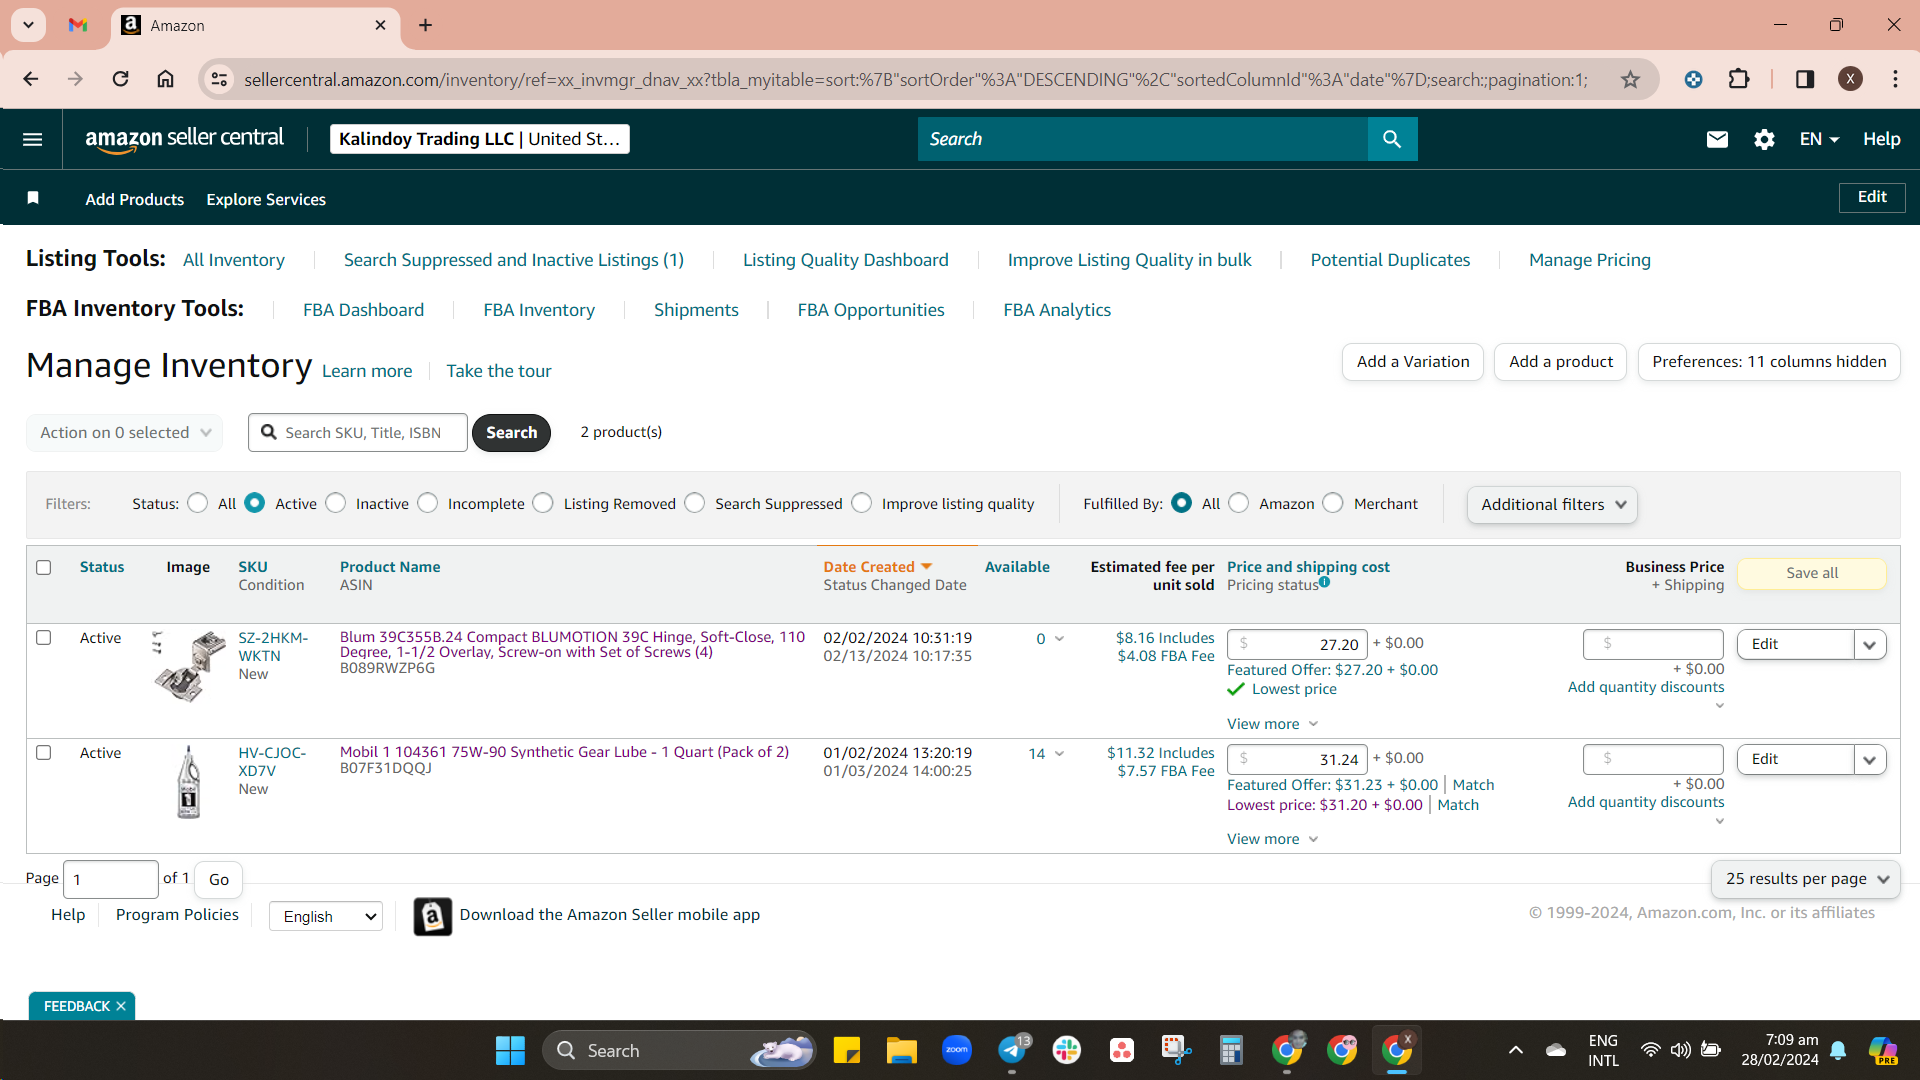This screenshot has width=1920, height=1080.
Task: Click the Amazon Seller Central logo
Action: [x=185, y=139]
